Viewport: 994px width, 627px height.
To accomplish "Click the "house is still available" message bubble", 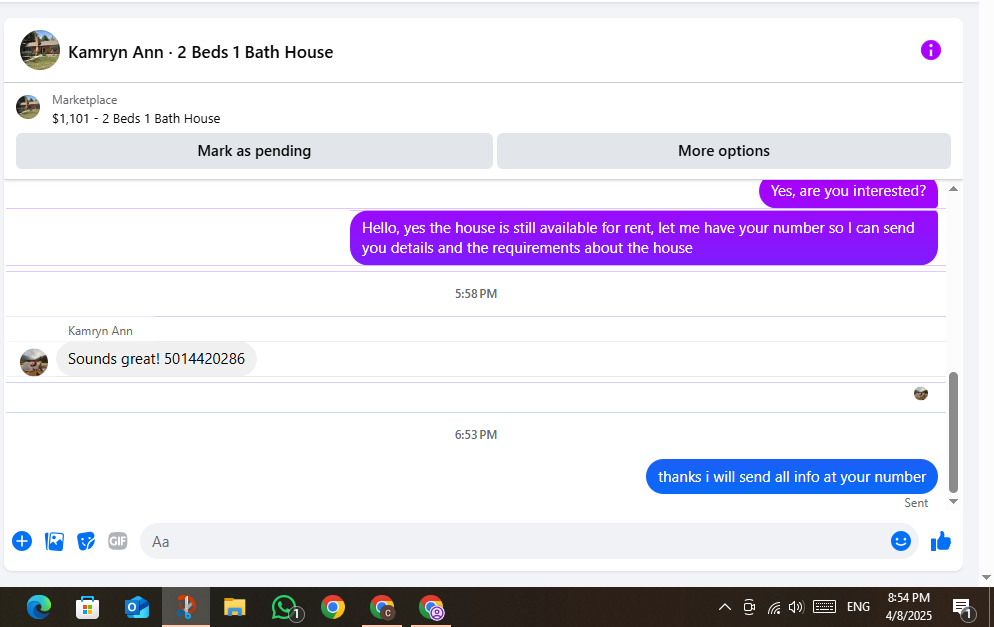I will (x=643, y=238).
